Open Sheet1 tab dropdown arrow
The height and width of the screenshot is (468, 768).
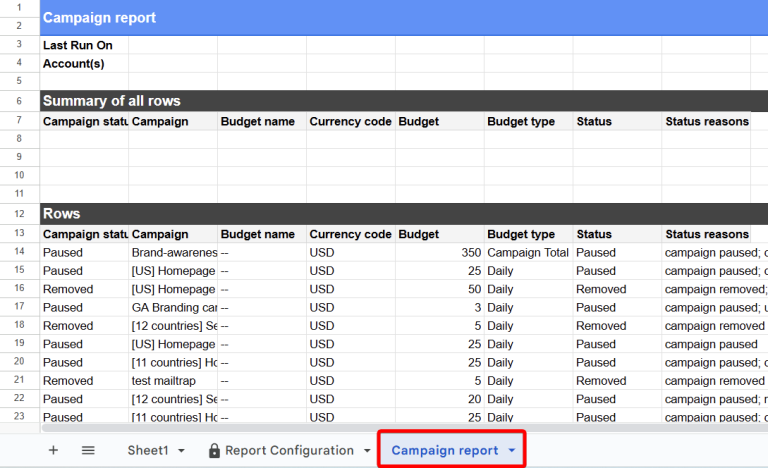181,451
